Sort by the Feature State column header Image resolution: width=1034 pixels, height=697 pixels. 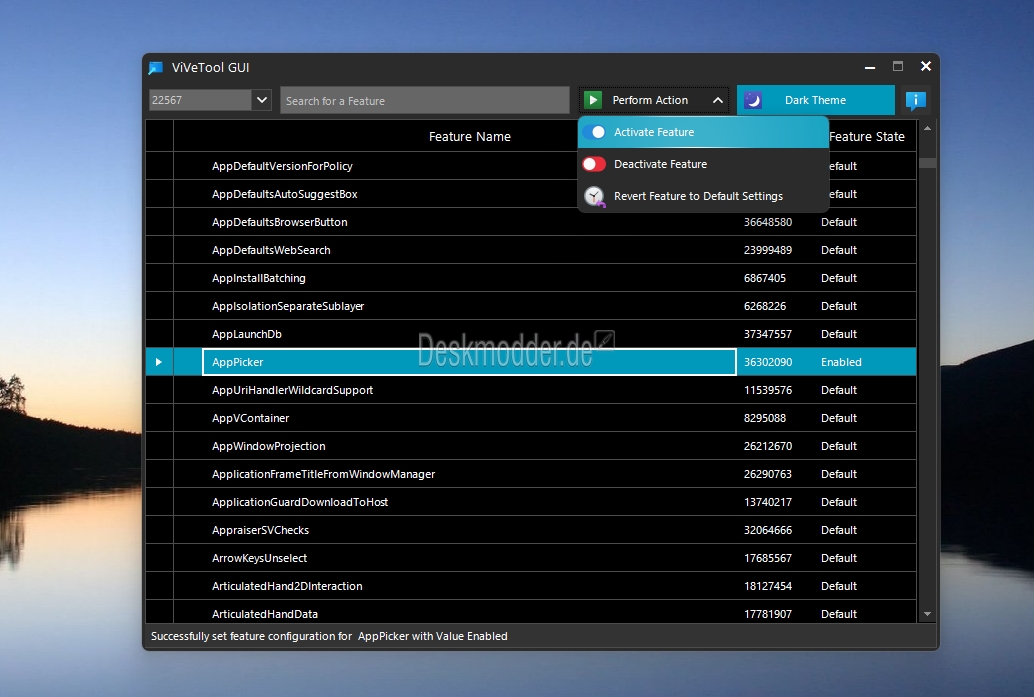(x=867, y=136)
